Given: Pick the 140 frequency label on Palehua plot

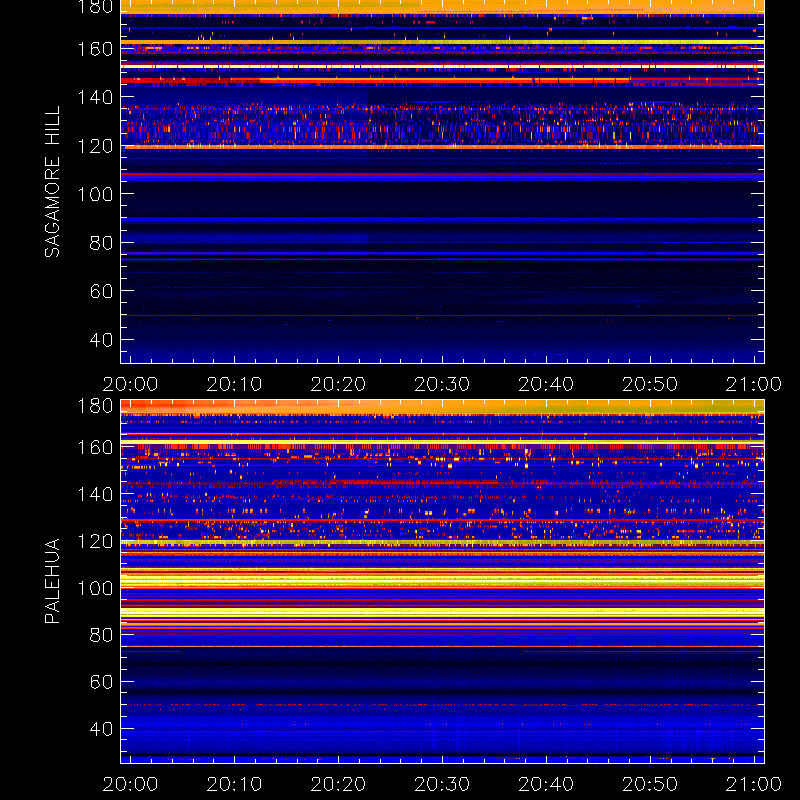Looking at the screenshot, I should coord(95,494).
